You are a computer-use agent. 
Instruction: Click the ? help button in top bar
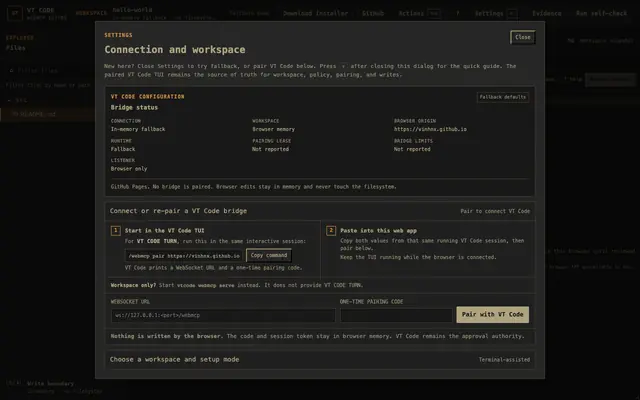click(458, 13)
